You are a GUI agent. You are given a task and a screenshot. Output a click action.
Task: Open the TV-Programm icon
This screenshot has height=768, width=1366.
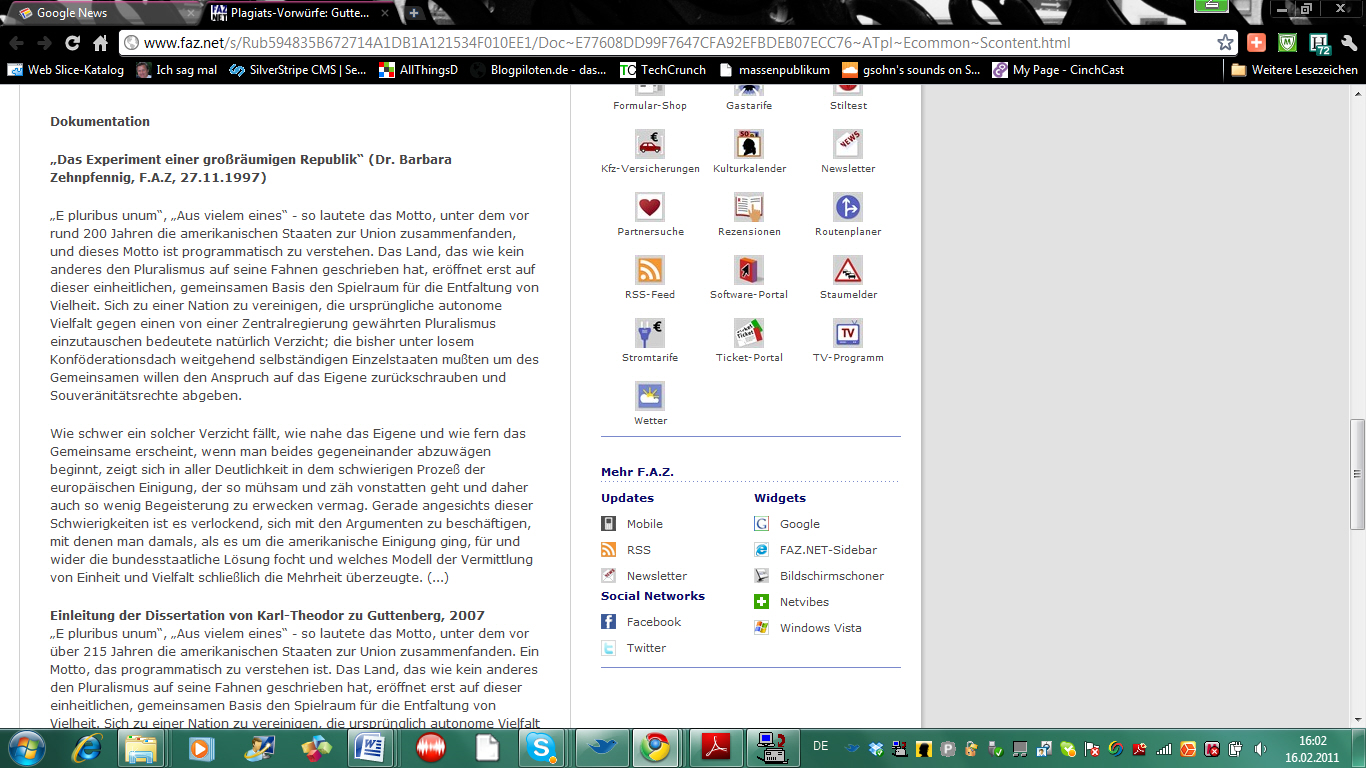(848, 333)
